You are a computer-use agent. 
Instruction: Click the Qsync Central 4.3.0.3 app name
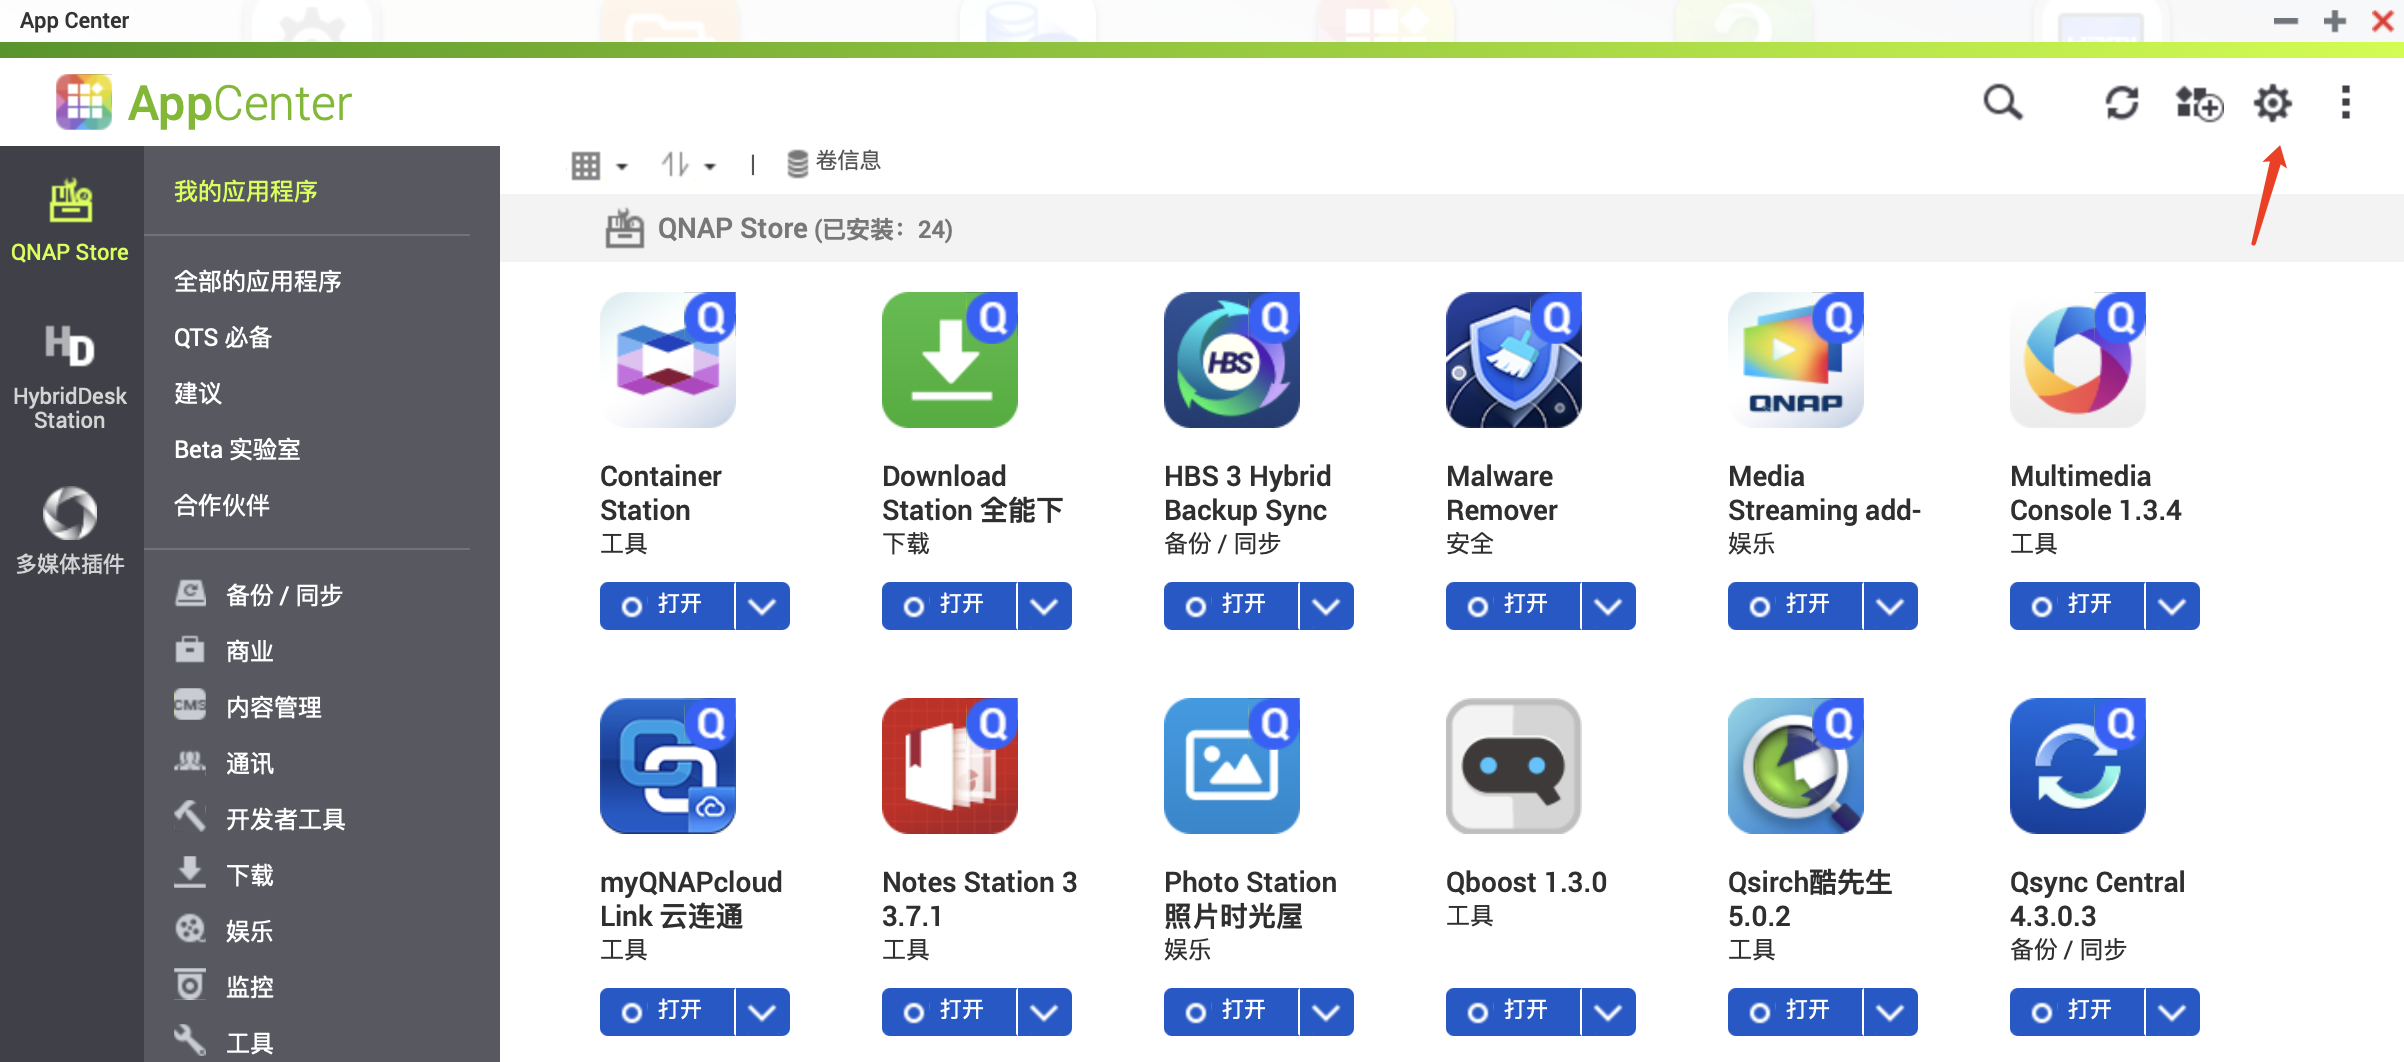2098,899
